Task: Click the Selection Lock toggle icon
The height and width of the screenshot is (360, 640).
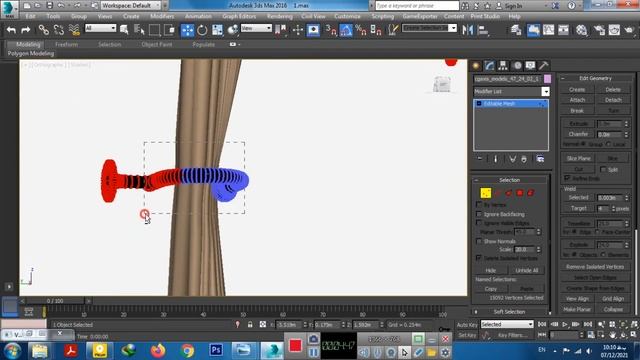Action: [250, 324]
